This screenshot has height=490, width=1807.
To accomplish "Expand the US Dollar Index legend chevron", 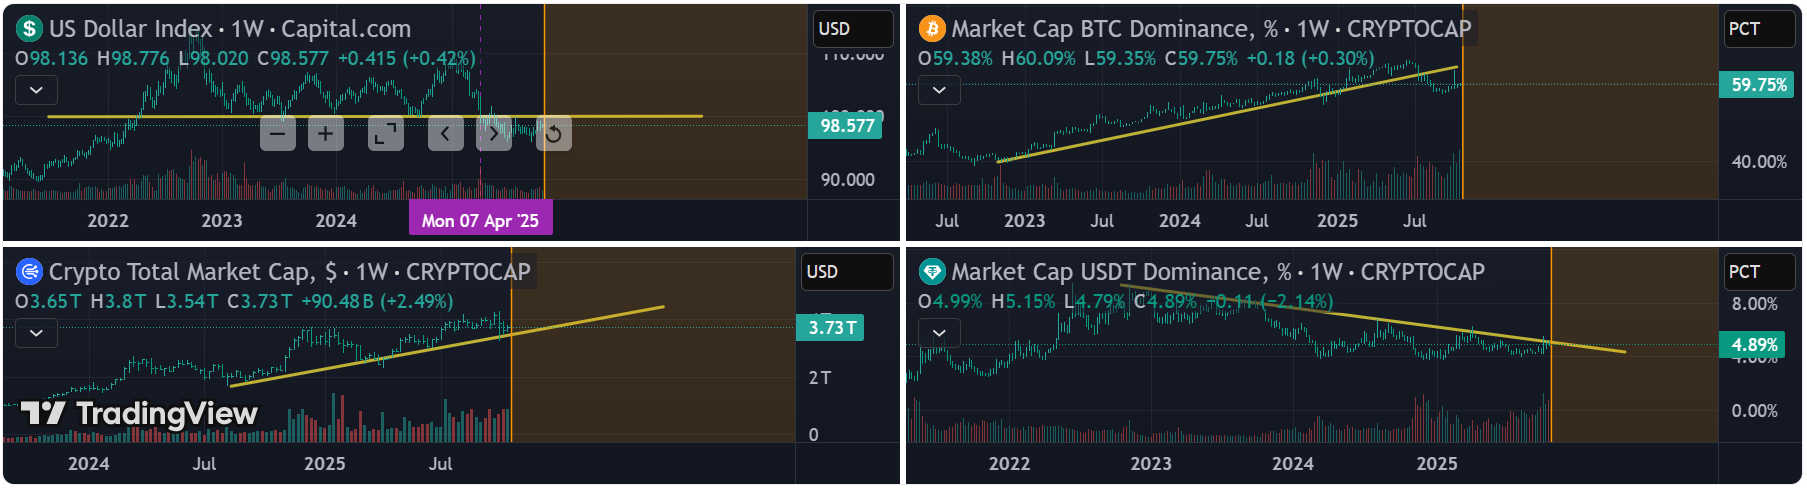I will tap(36, 90).
